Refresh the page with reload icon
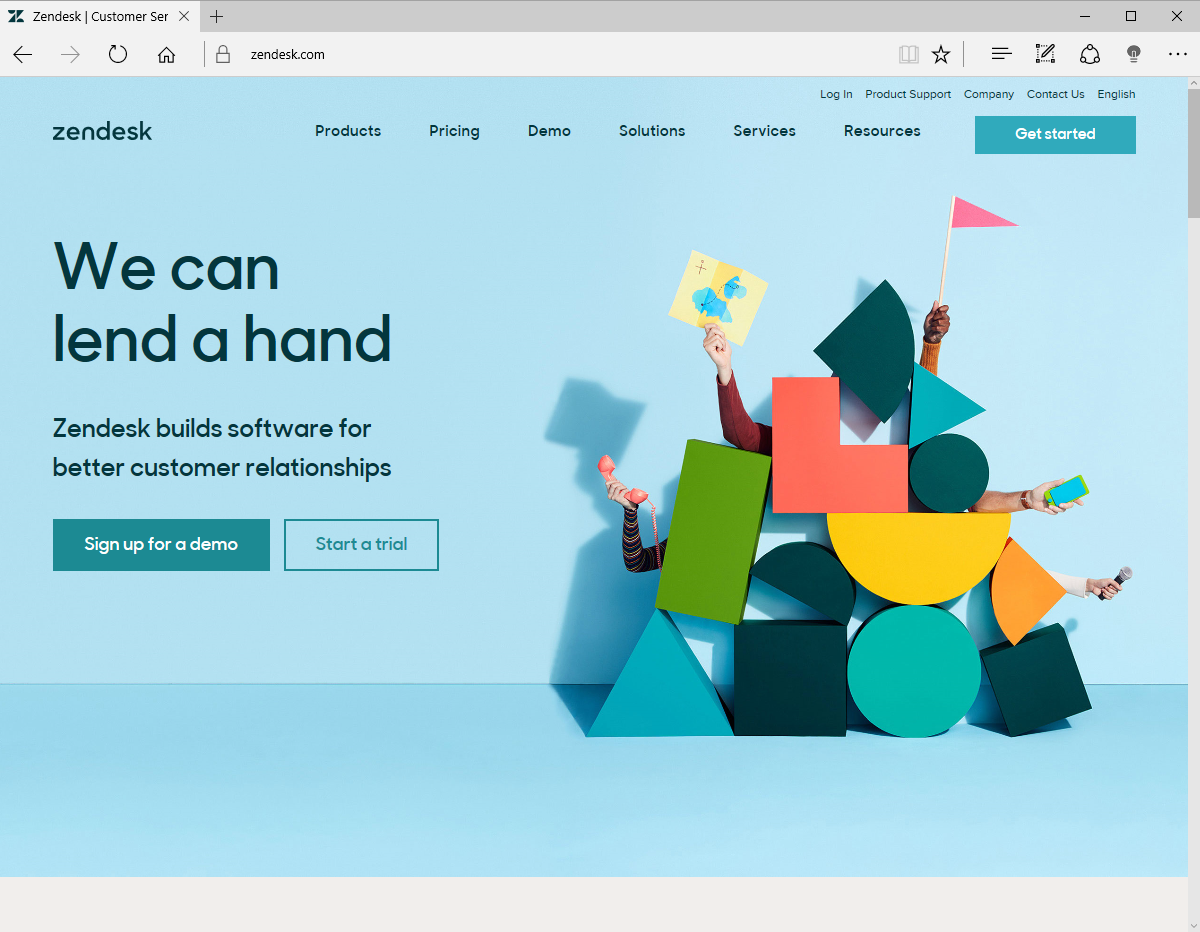The image size is (1200, 932). [x=118, y=54]
